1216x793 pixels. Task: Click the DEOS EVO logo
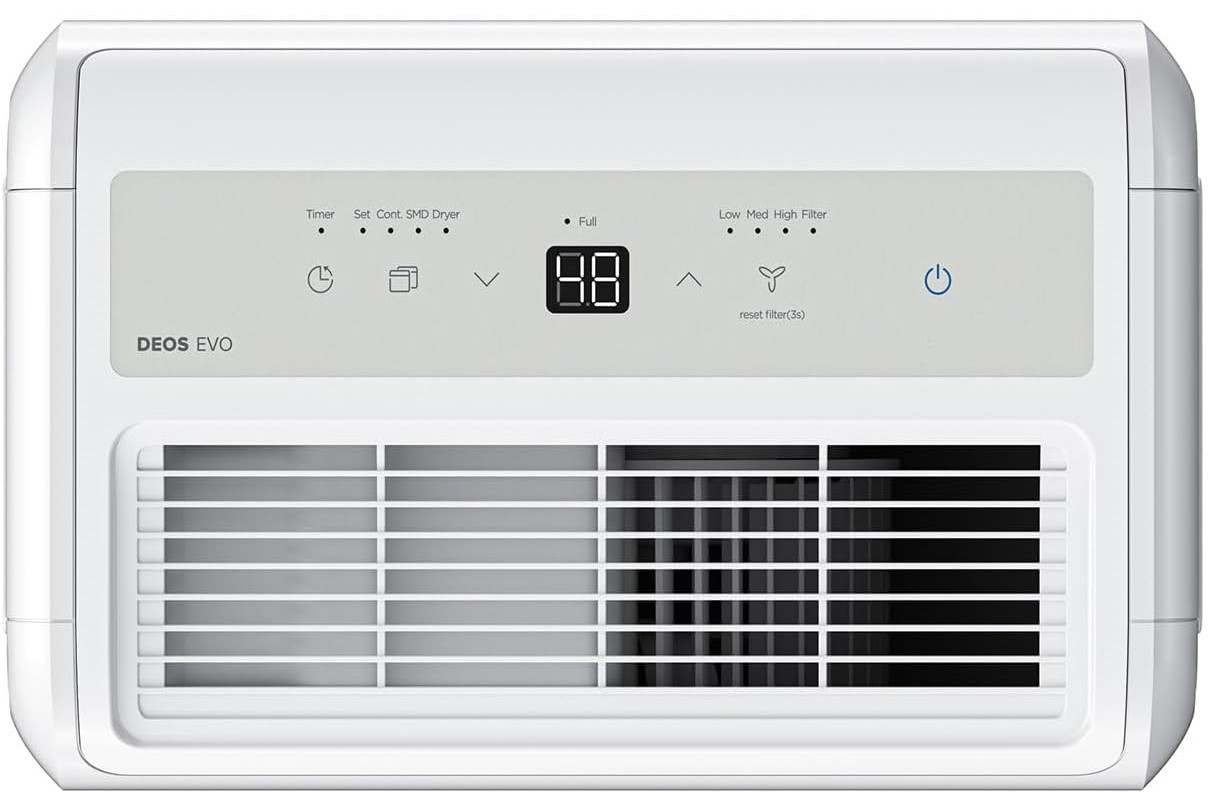pyautogui.click(x=185, y=344)
